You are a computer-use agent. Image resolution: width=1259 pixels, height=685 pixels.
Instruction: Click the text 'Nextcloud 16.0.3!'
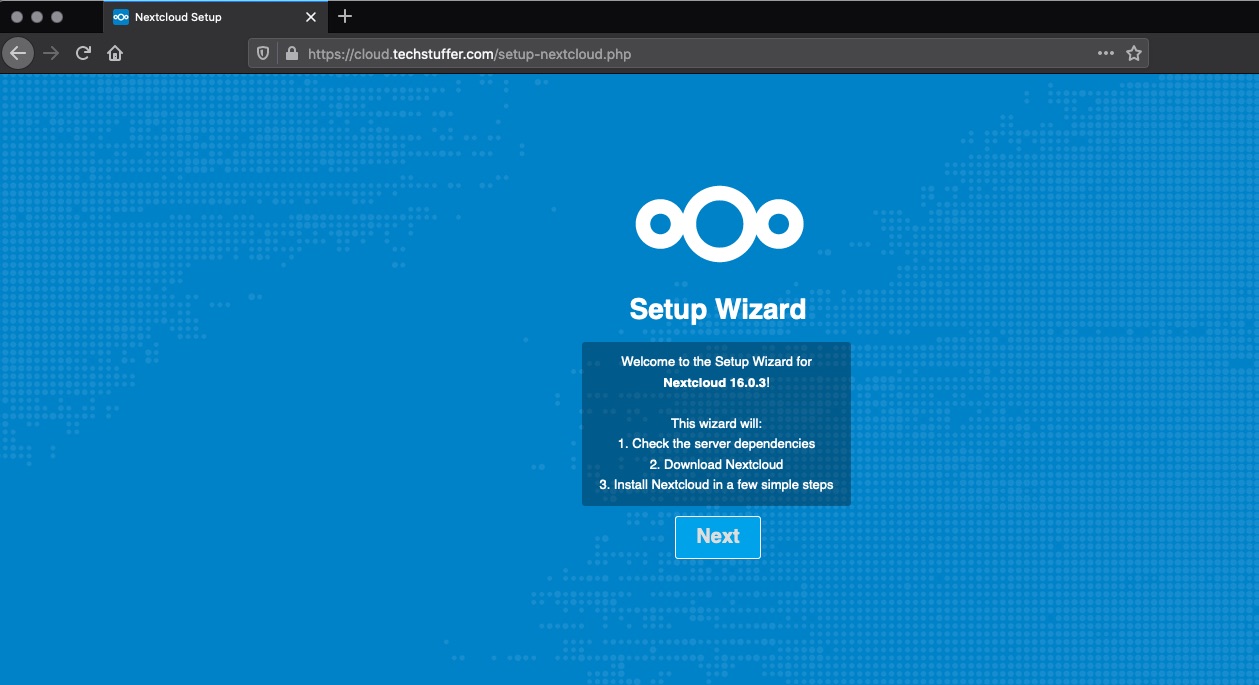click(x=716, y=382)
